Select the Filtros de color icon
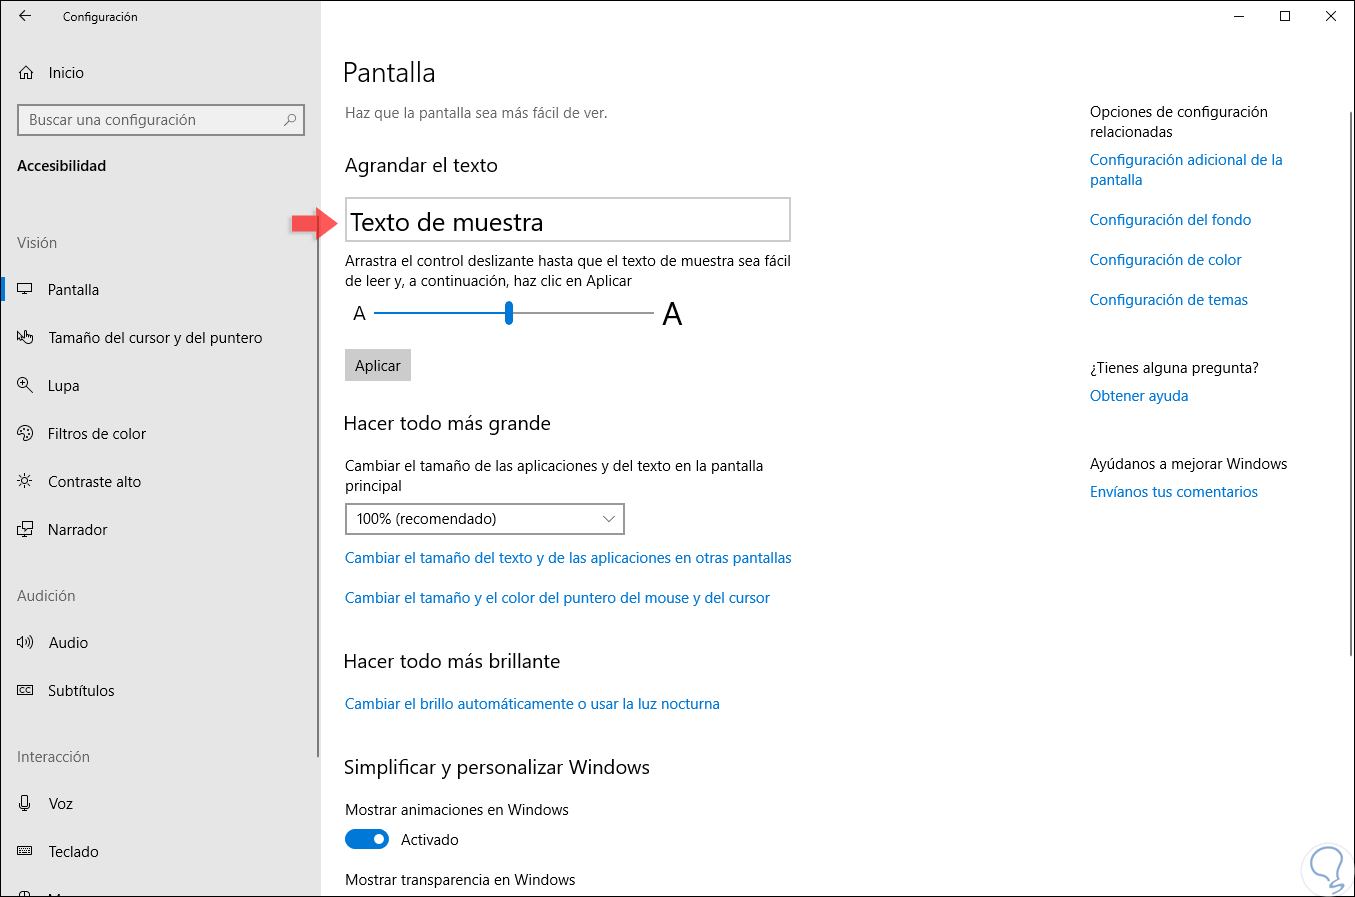The width and height of the screenshot is (1355, 897). 25,433
